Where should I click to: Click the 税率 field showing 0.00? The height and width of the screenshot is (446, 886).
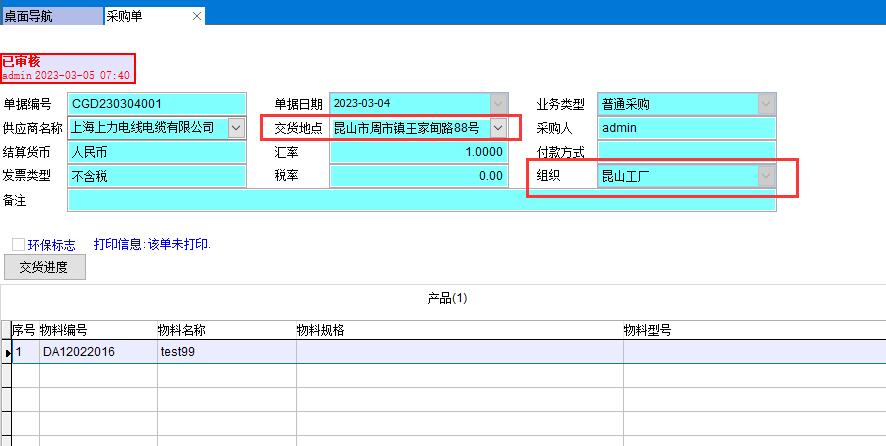418,176
